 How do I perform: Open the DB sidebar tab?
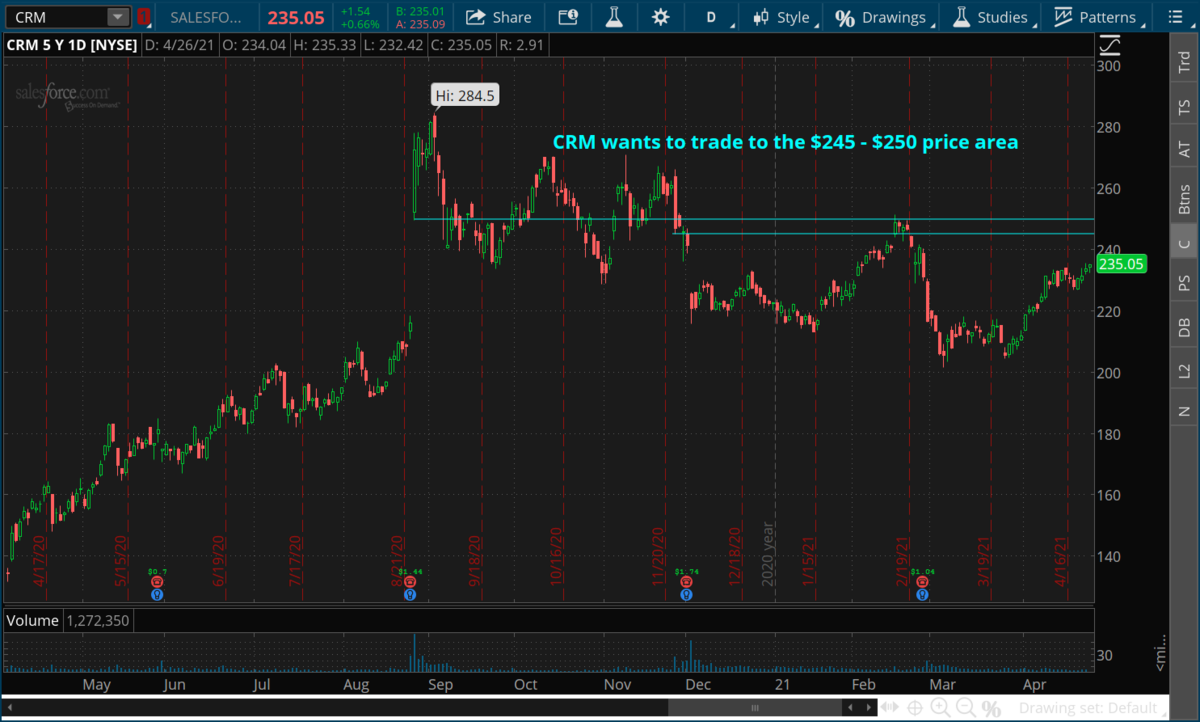tap(1185, 327)
